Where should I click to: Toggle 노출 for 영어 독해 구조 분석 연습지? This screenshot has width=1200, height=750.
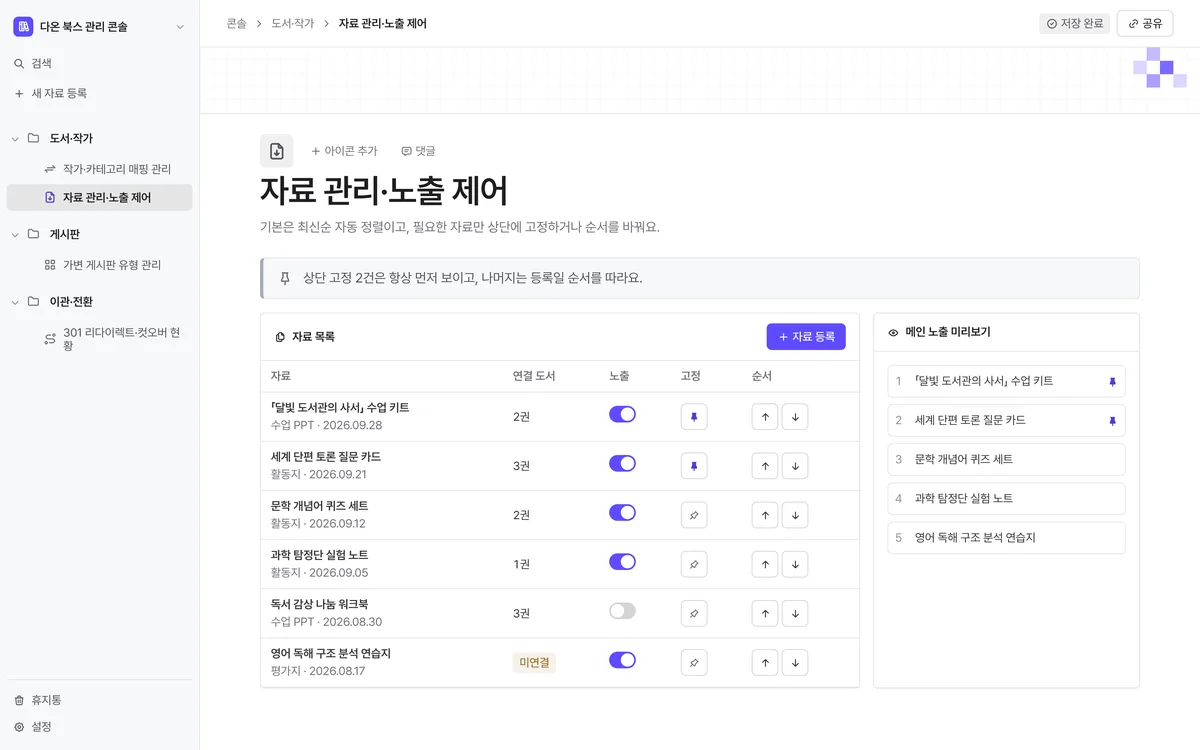622,659
